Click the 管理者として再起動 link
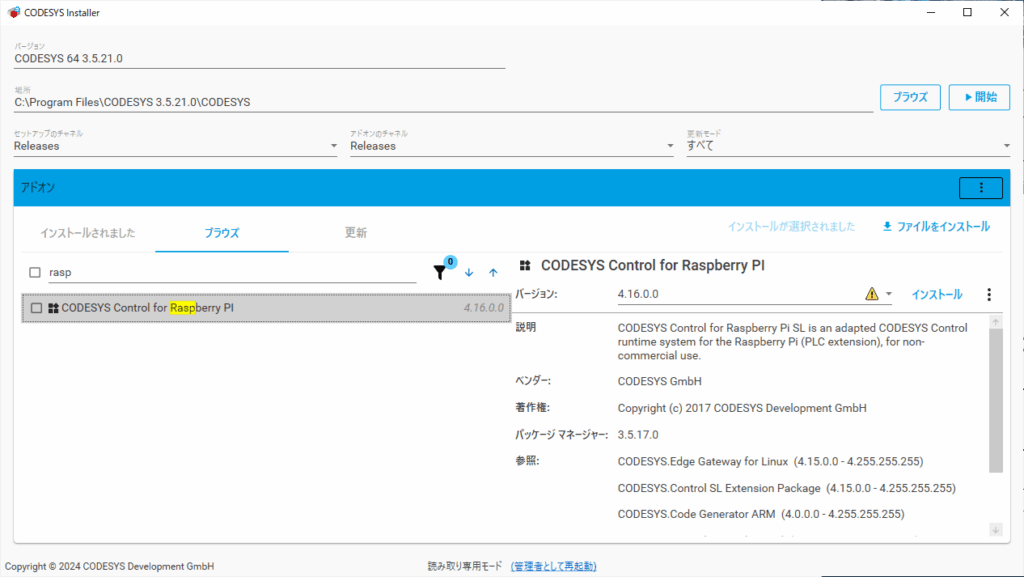 tap(554, 567)
